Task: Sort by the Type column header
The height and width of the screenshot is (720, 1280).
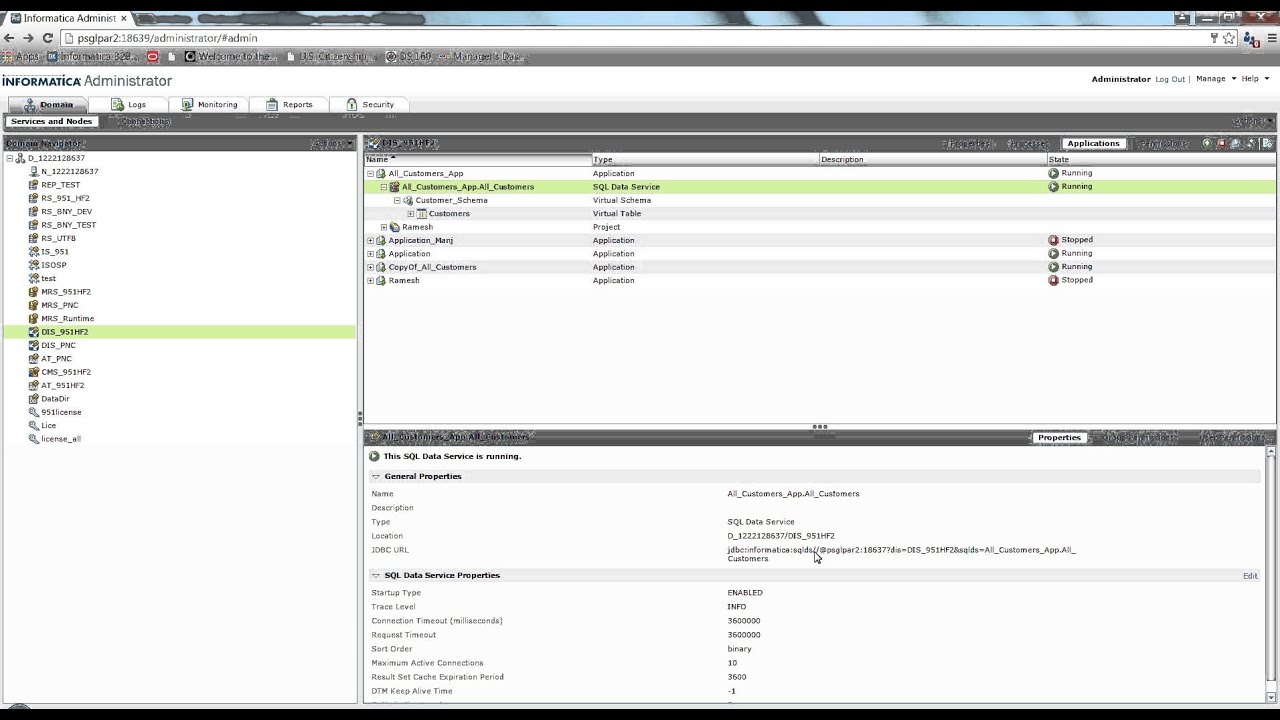Action: pos(705,159)
